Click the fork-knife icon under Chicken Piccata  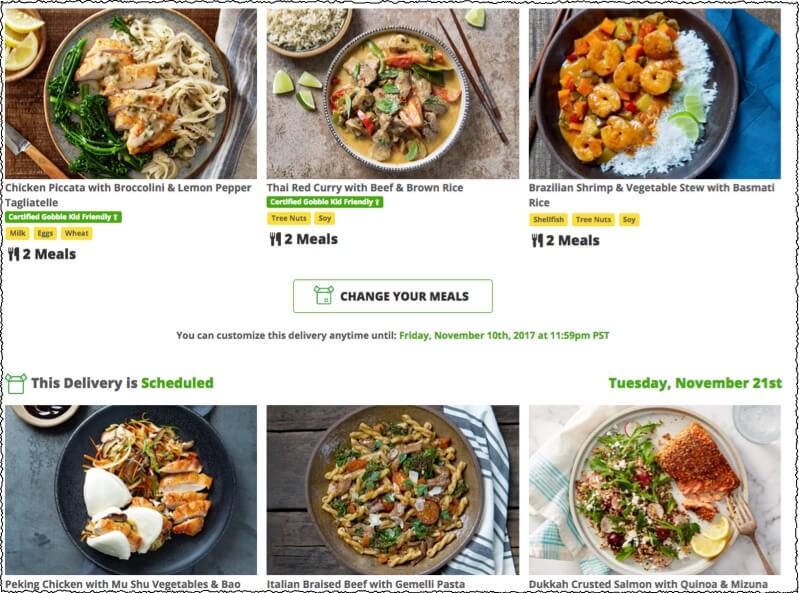[x=14, y=254]
